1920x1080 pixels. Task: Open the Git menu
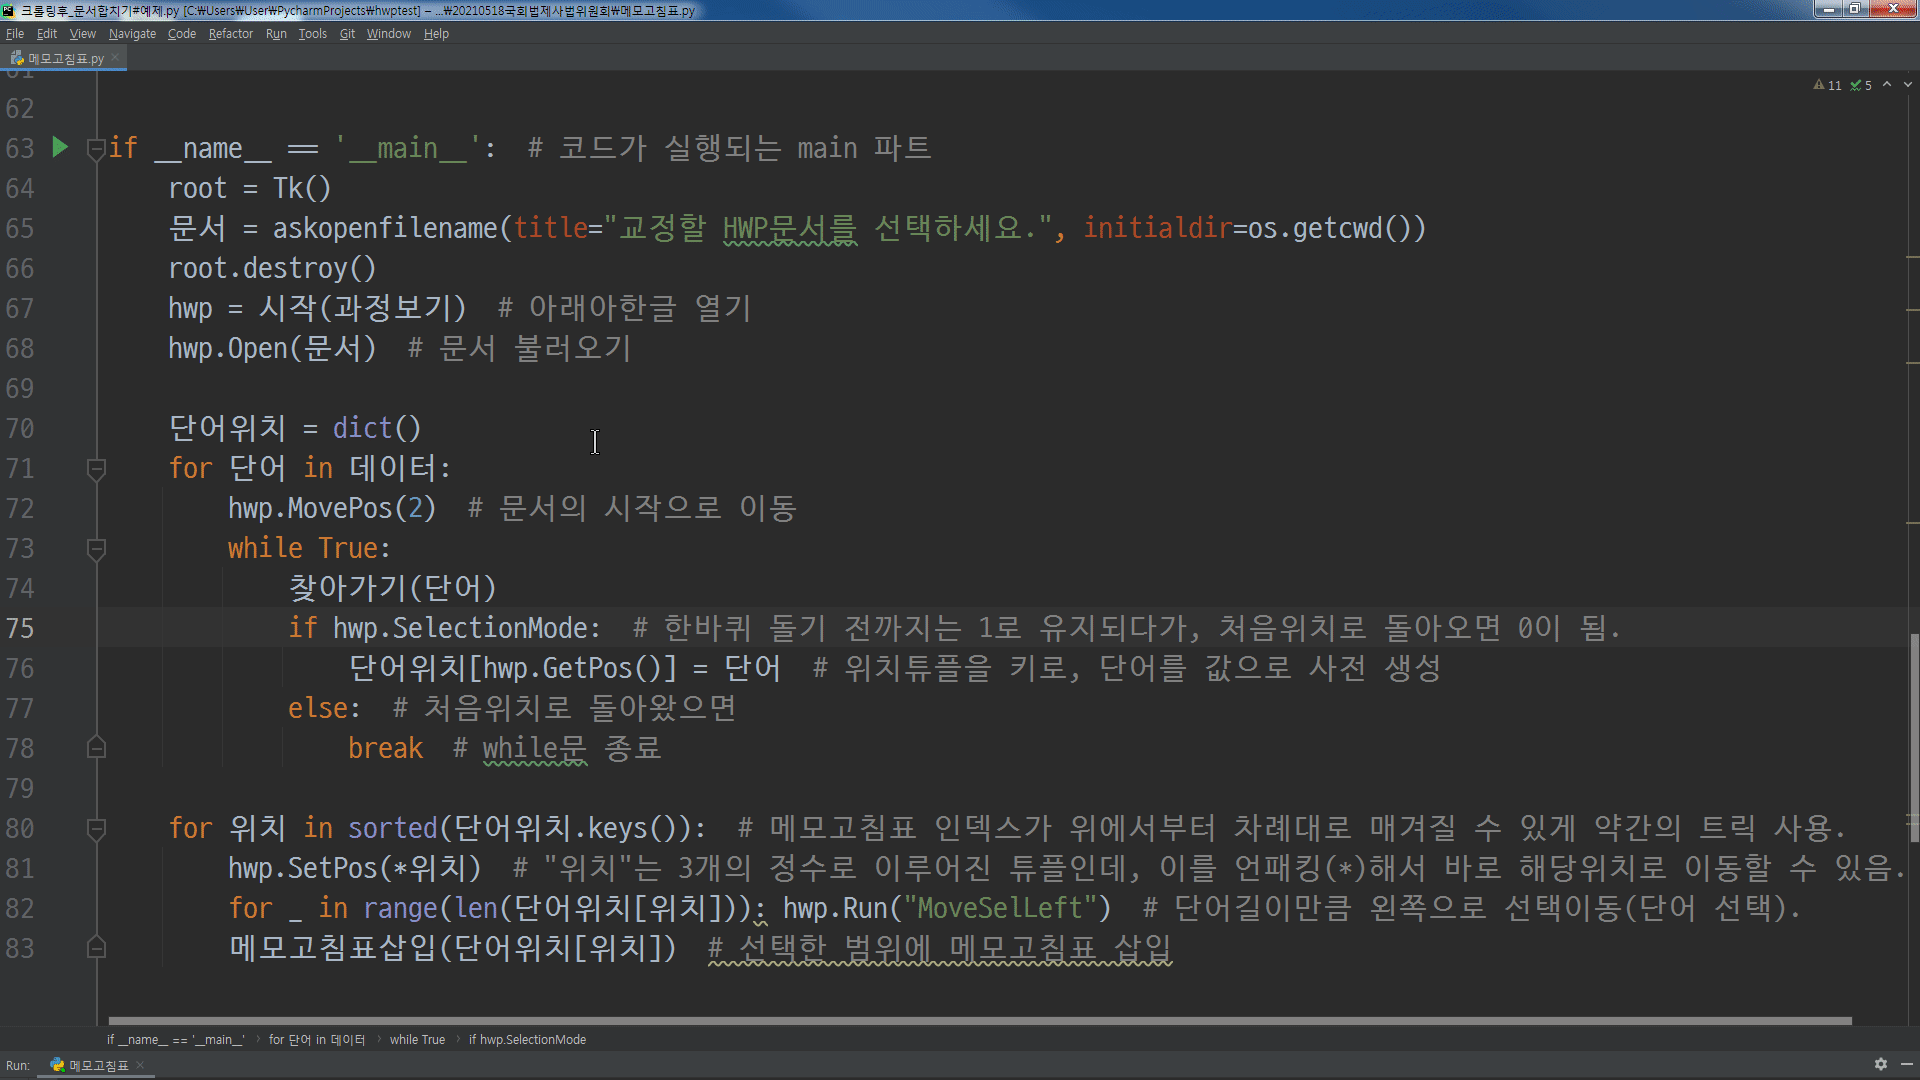[x=347, y=33]
